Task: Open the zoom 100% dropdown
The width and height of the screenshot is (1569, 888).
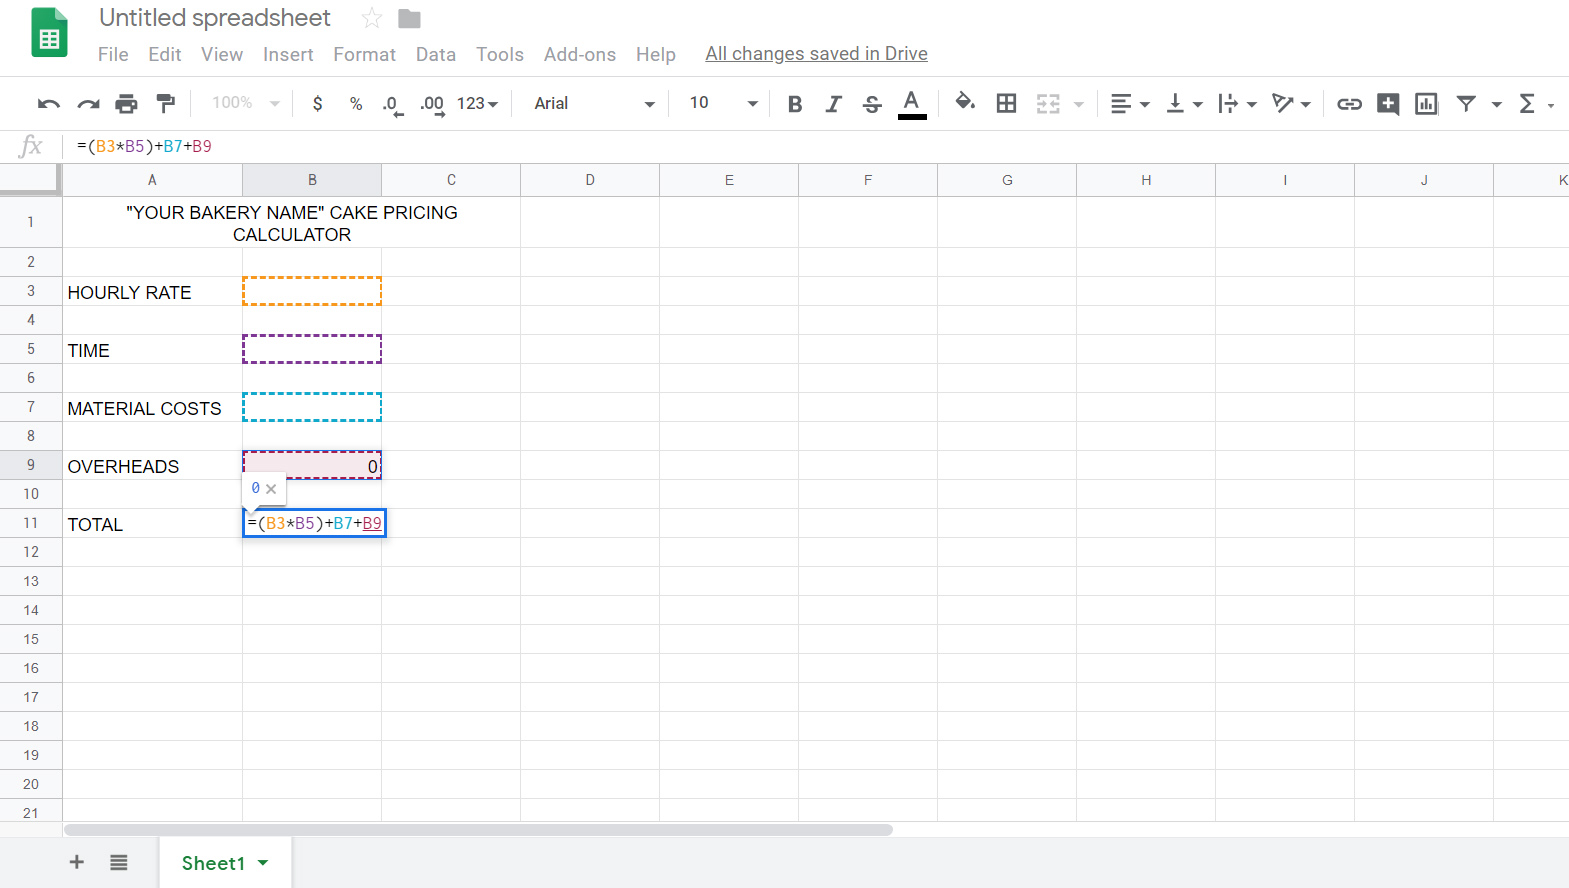Action: coord(245,103)
